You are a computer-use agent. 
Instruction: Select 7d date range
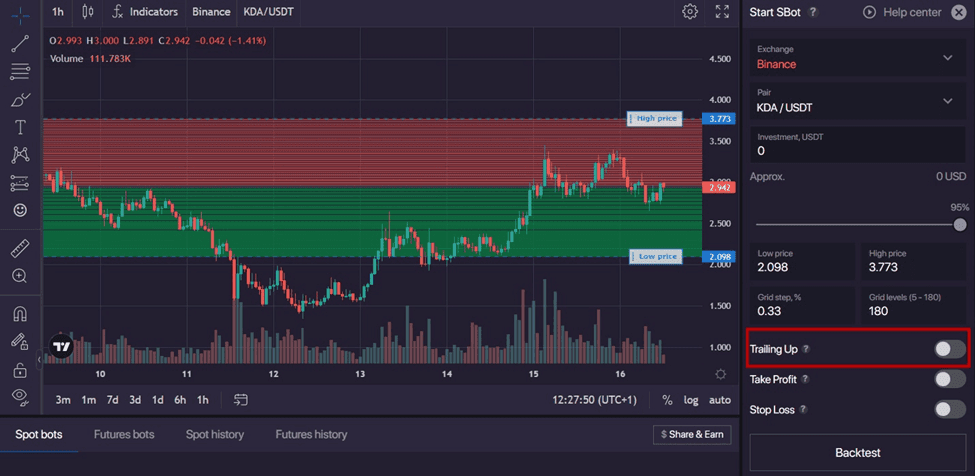coord(112,400)
